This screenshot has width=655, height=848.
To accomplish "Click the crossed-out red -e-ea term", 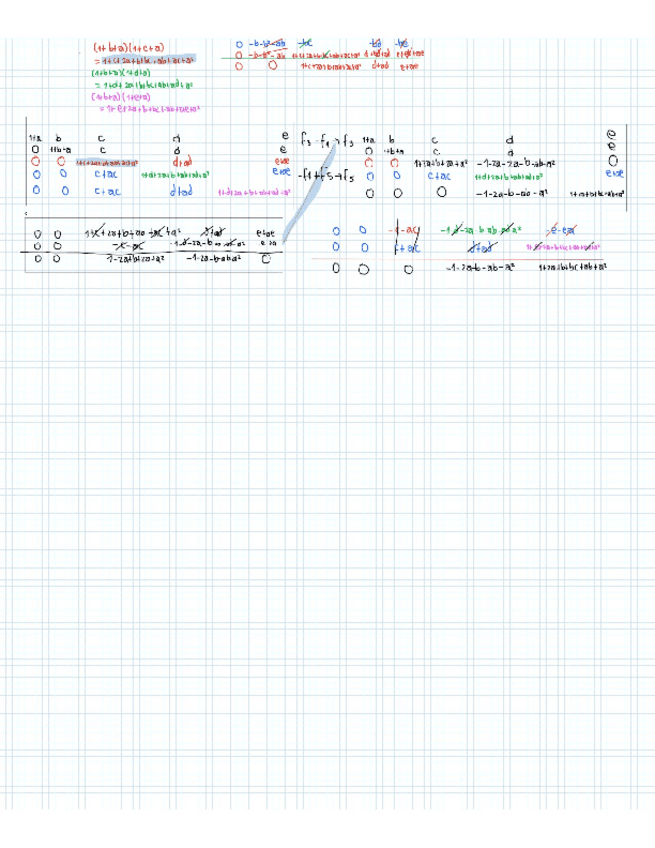I will pos(560,230).
